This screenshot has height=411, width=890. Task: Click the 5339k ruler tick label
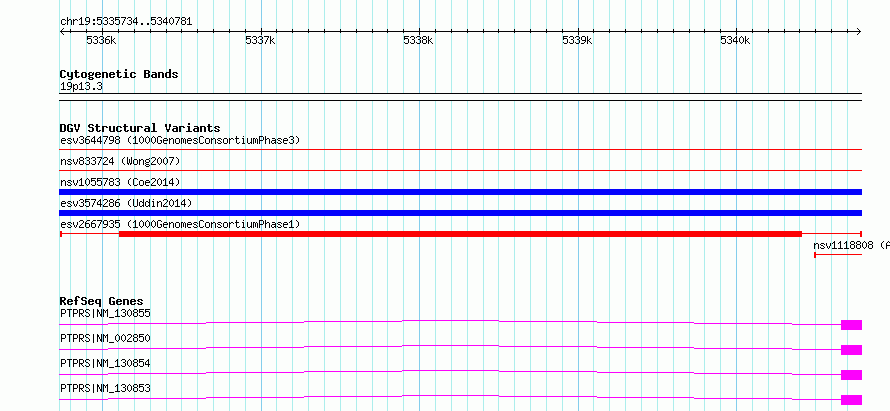577,41
